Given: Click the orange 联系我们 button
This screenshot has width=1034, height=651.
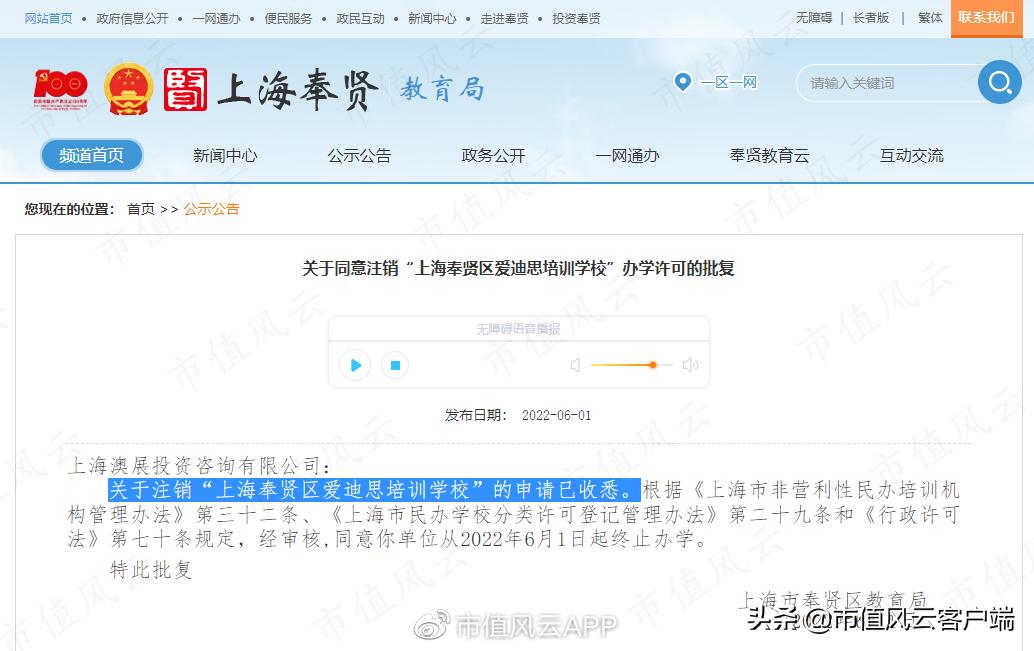Looking at the screenshot, I should pos(987,17).
